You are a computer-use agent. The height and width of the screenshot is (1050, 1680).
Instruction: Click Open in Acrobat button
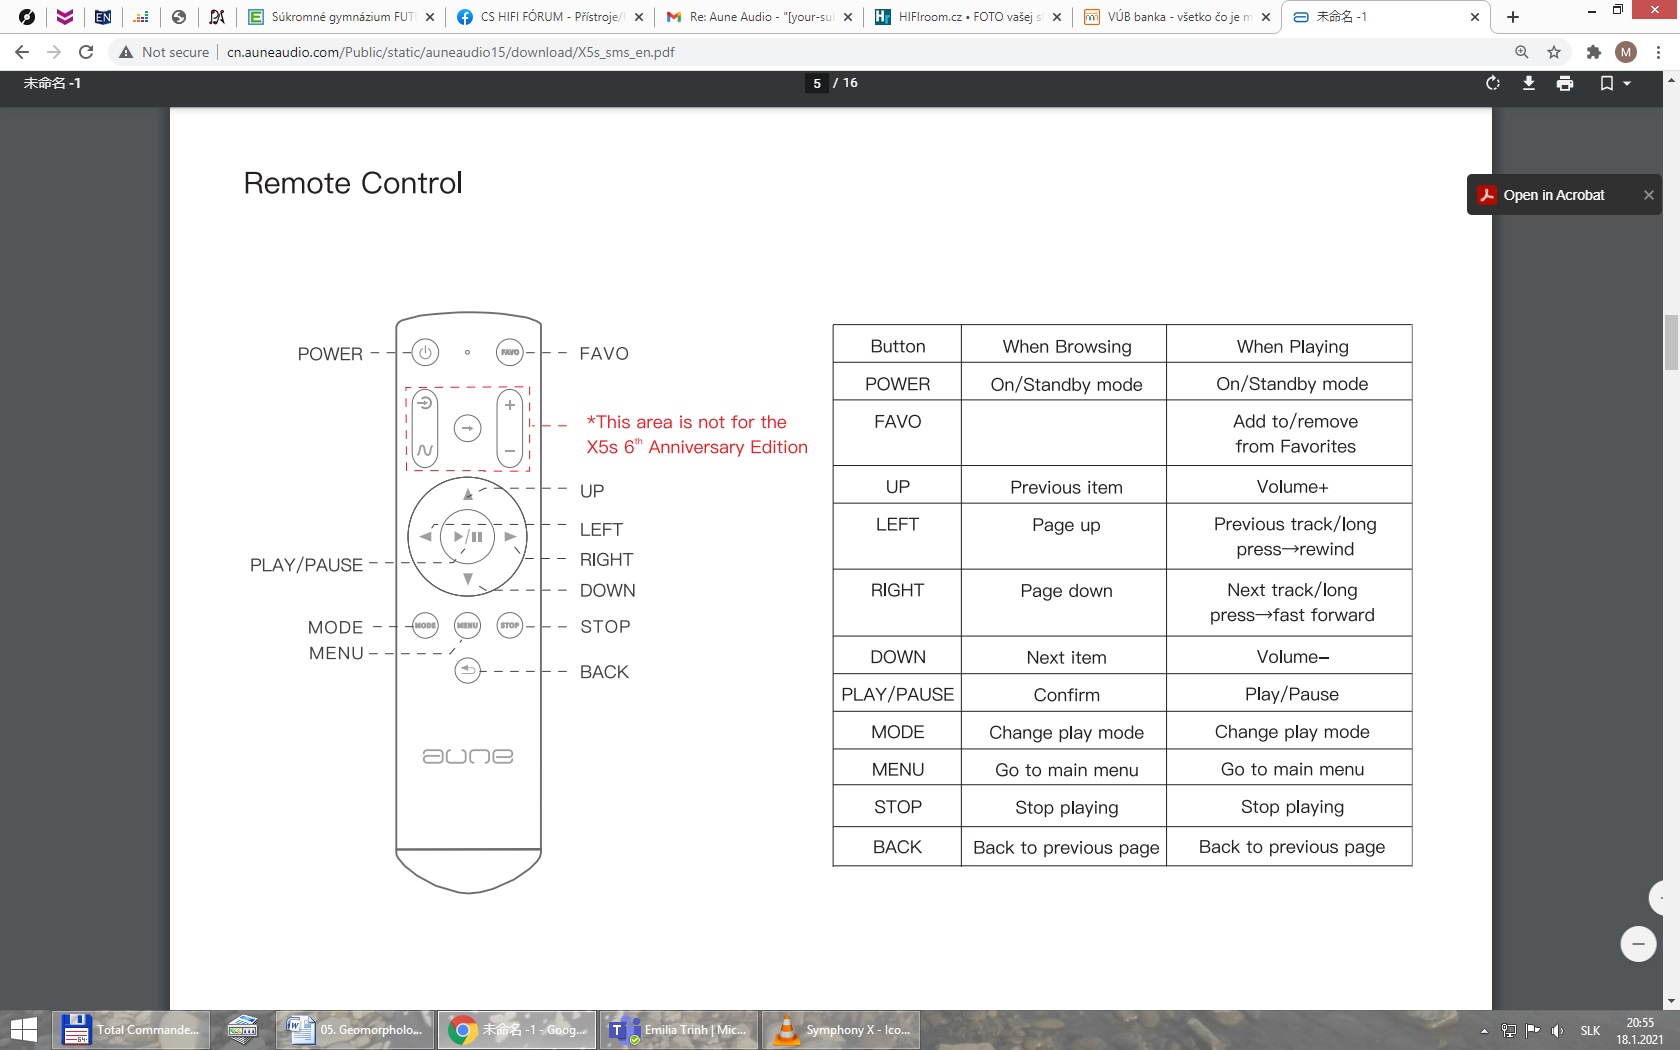point(1553,195)
